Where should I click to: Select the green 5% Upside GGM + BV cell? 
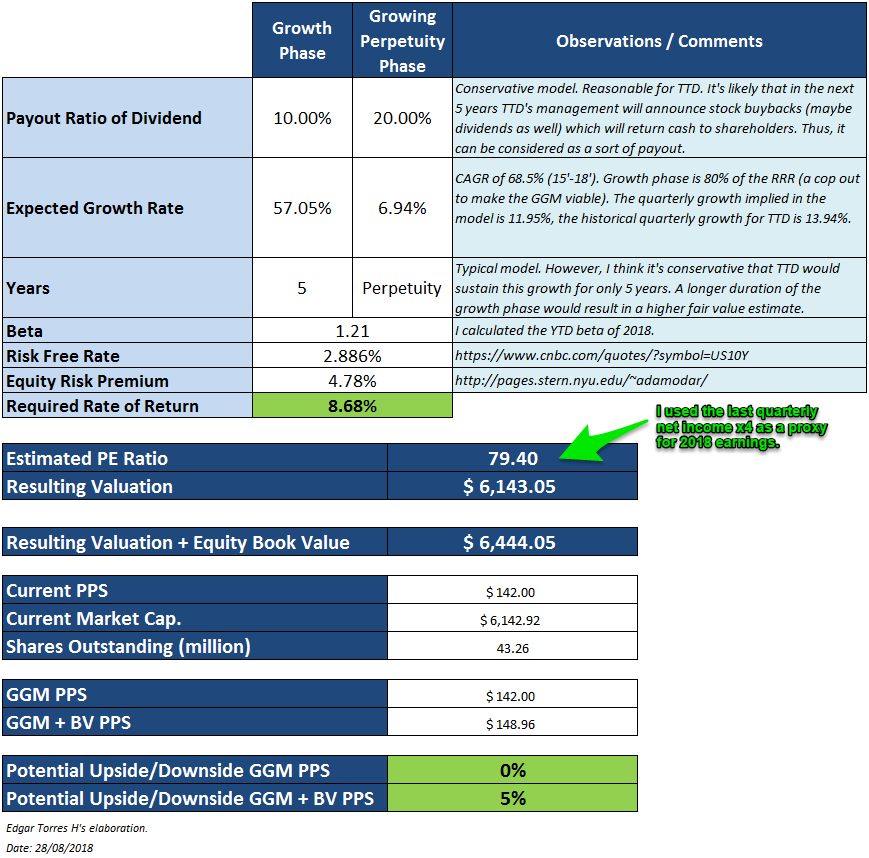[512, 794]
